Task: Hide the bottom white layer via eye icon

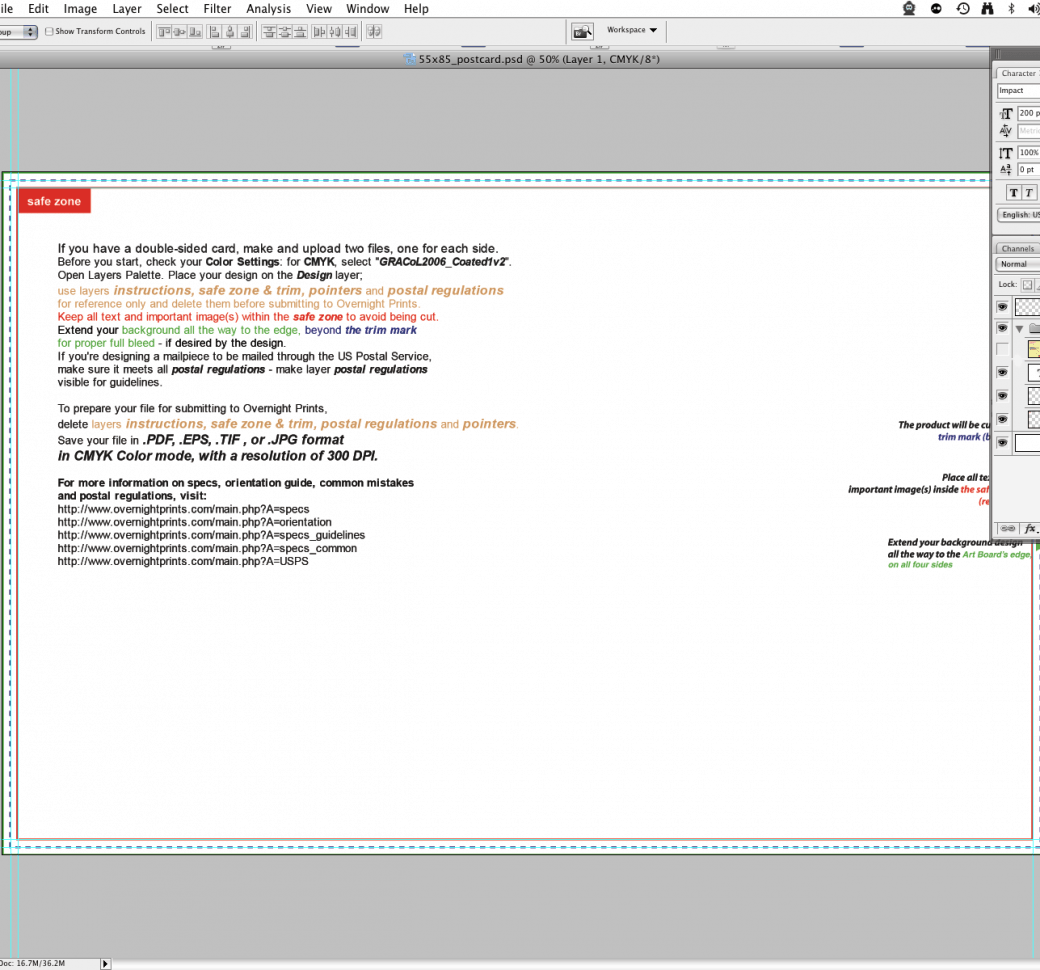Action: pyautogui.click(x=1002, y=442)
